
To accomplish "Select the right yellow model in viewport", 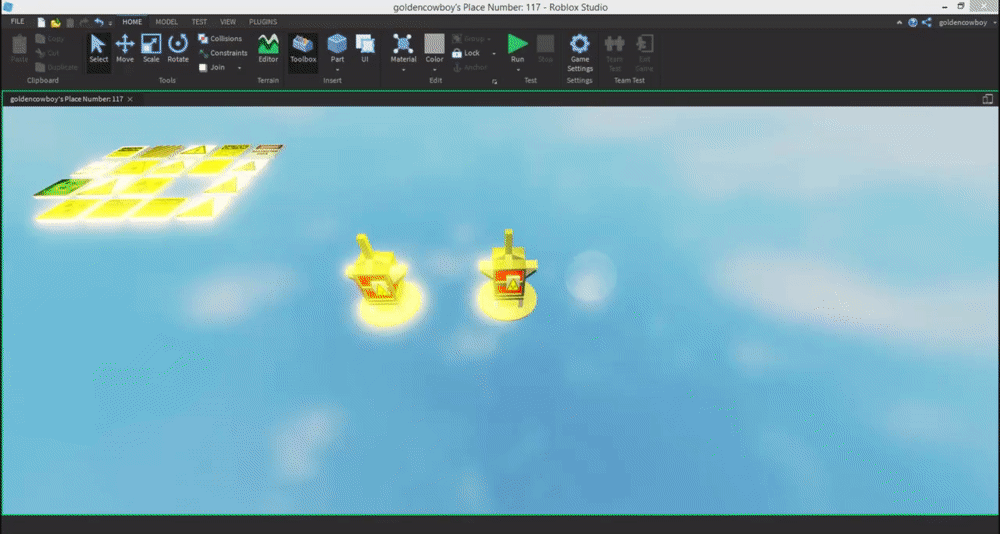I will [508, 276].
